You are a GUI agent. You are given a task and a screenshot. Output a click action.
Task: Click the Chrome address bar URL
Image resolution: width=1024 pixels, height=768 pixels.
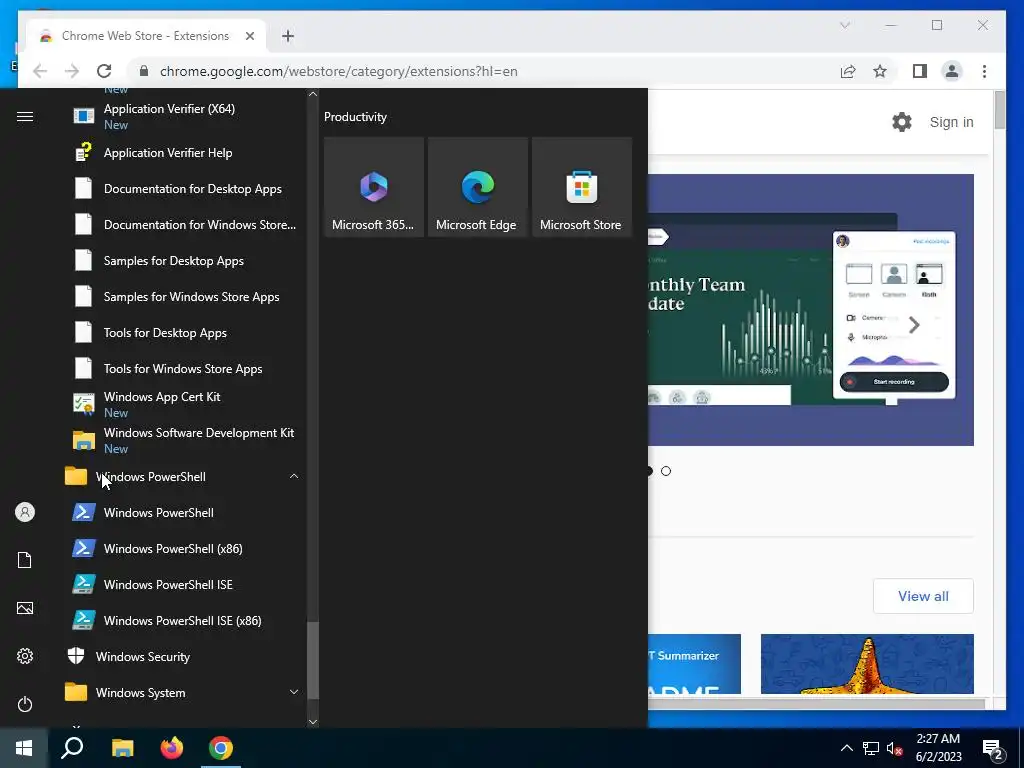coord(338,71)
